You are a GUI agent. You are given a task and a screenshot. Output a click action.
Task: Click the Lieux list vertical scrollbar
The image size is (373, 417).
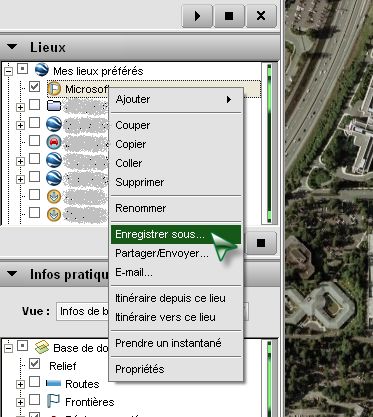pyautogui.click(x=269, y=143)
